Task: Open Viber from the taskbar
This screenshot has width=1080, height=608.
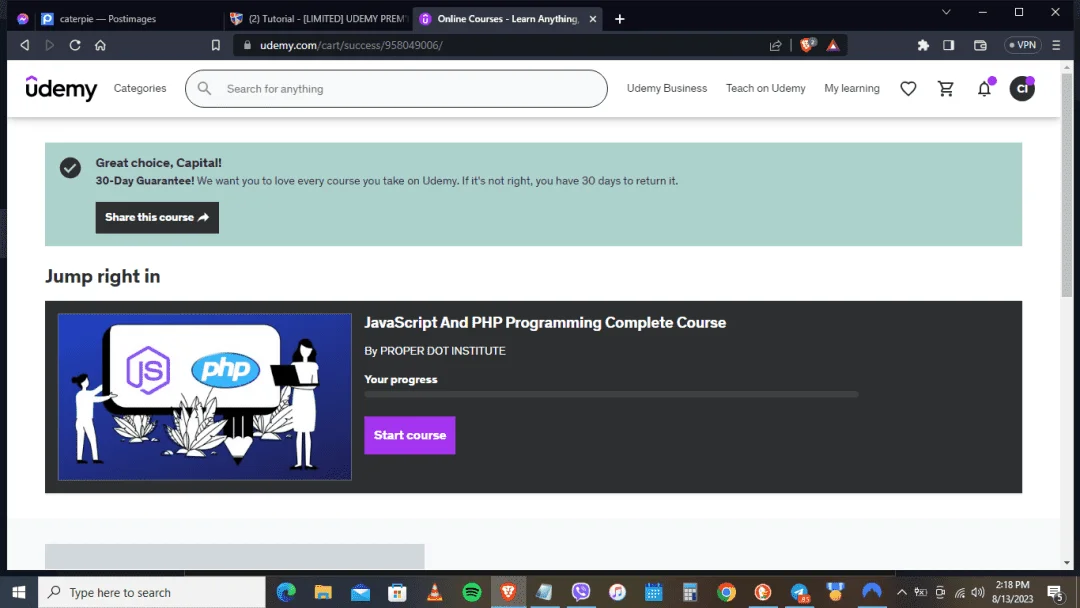Action: pos(581,592)
